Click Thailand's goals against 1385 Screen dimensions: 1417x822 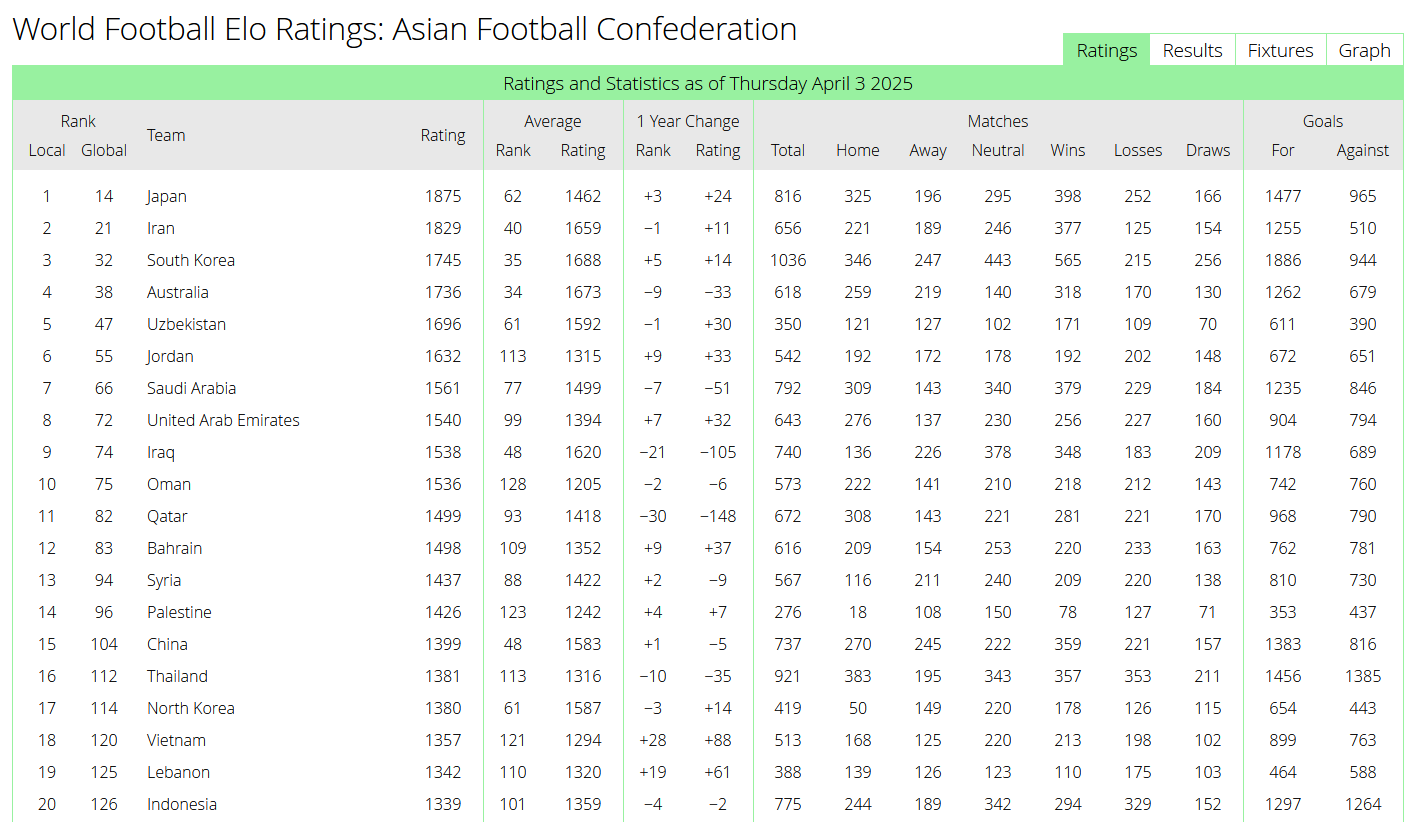pyautogui.click(x=1363, y=676)
